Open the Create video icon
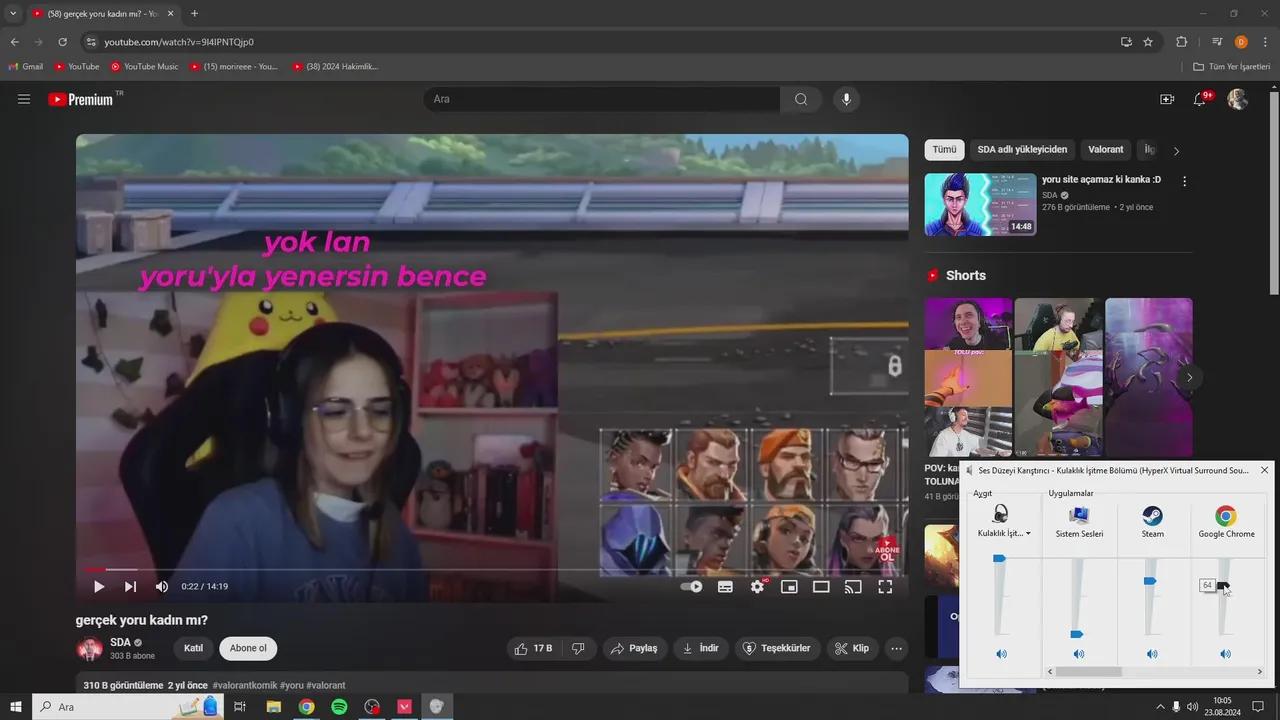The width and height of the screenshot is (1280, 720). pos(1167,99)
